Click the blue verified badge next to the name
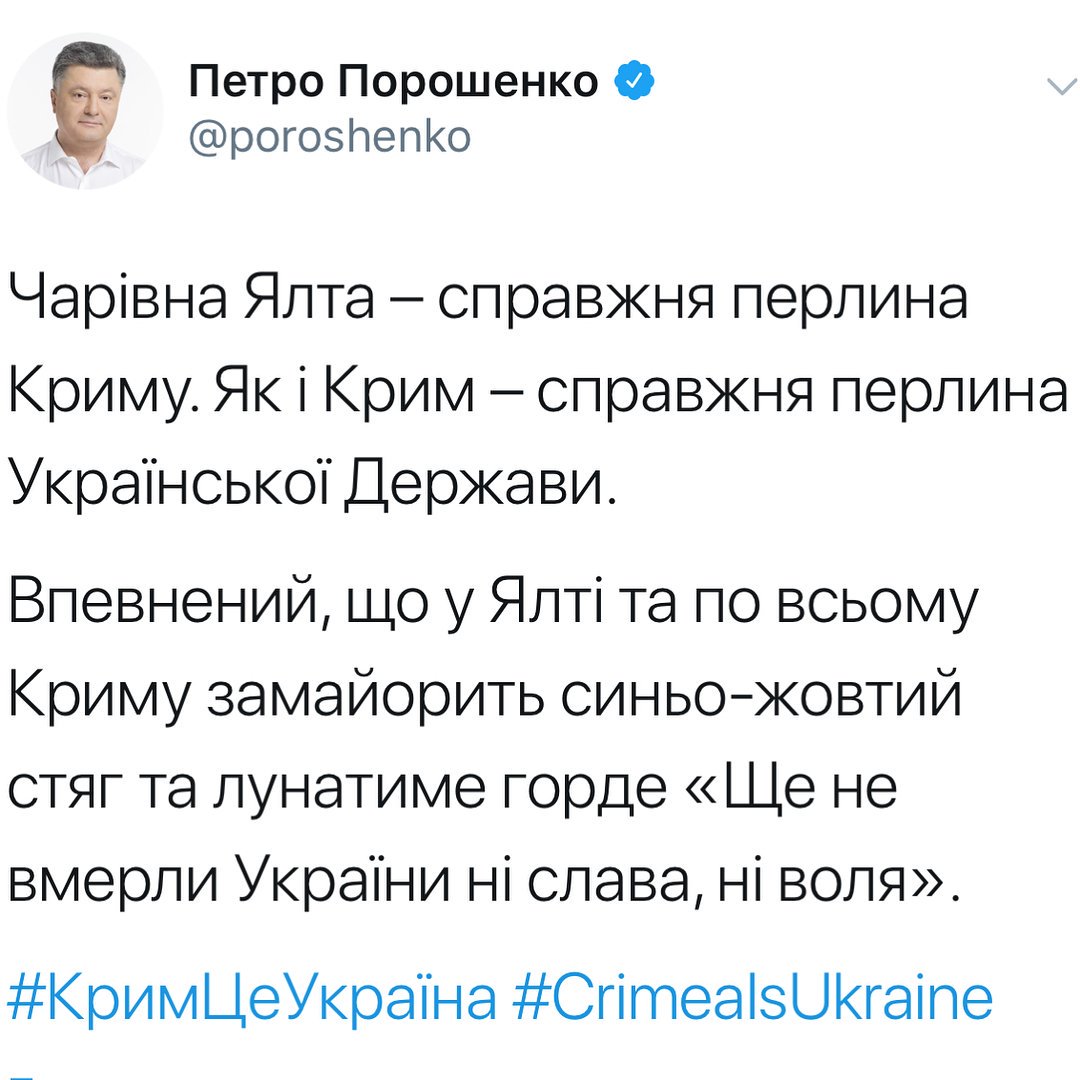 [634, 82]
